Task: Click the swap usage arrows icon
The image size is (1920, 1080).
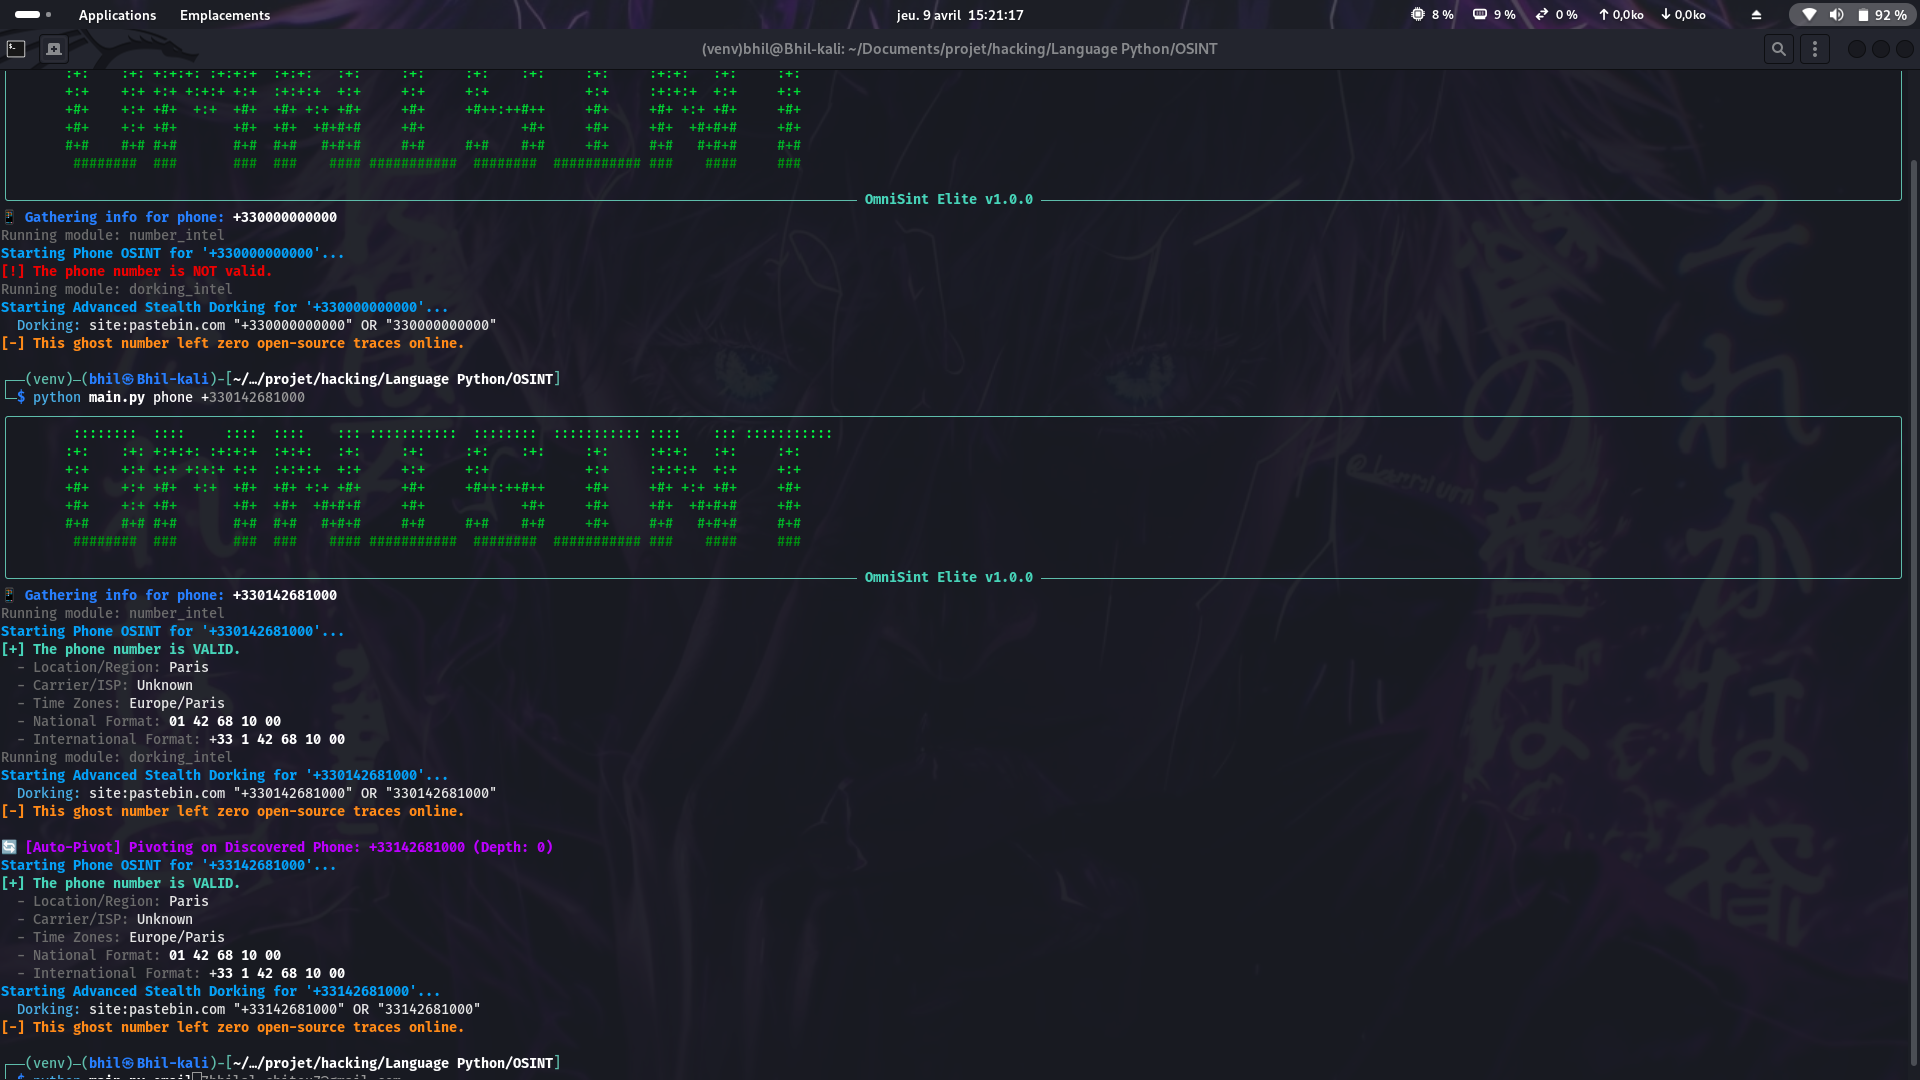Action: click(x=1542, y=15)
